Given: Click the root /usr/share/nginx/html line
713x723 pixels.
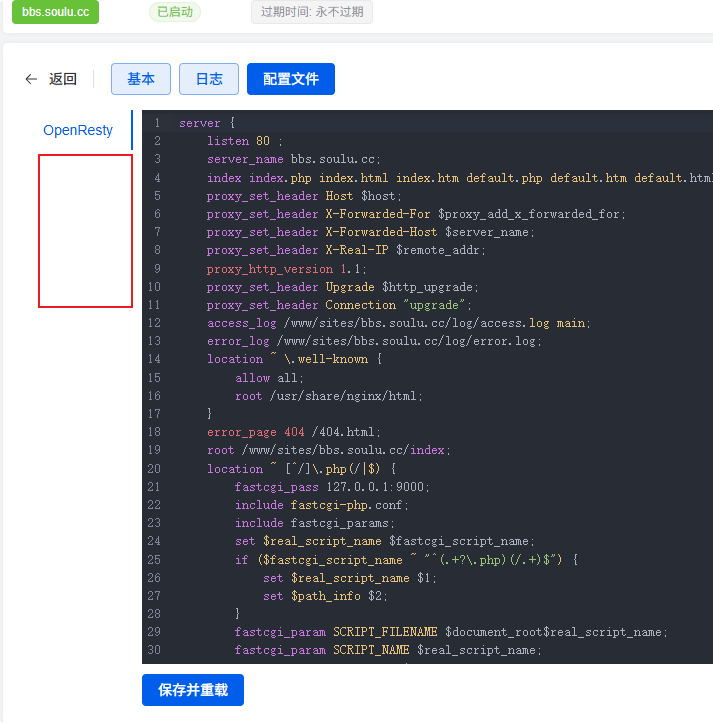Looking at the screenshot, I should 328,396.
